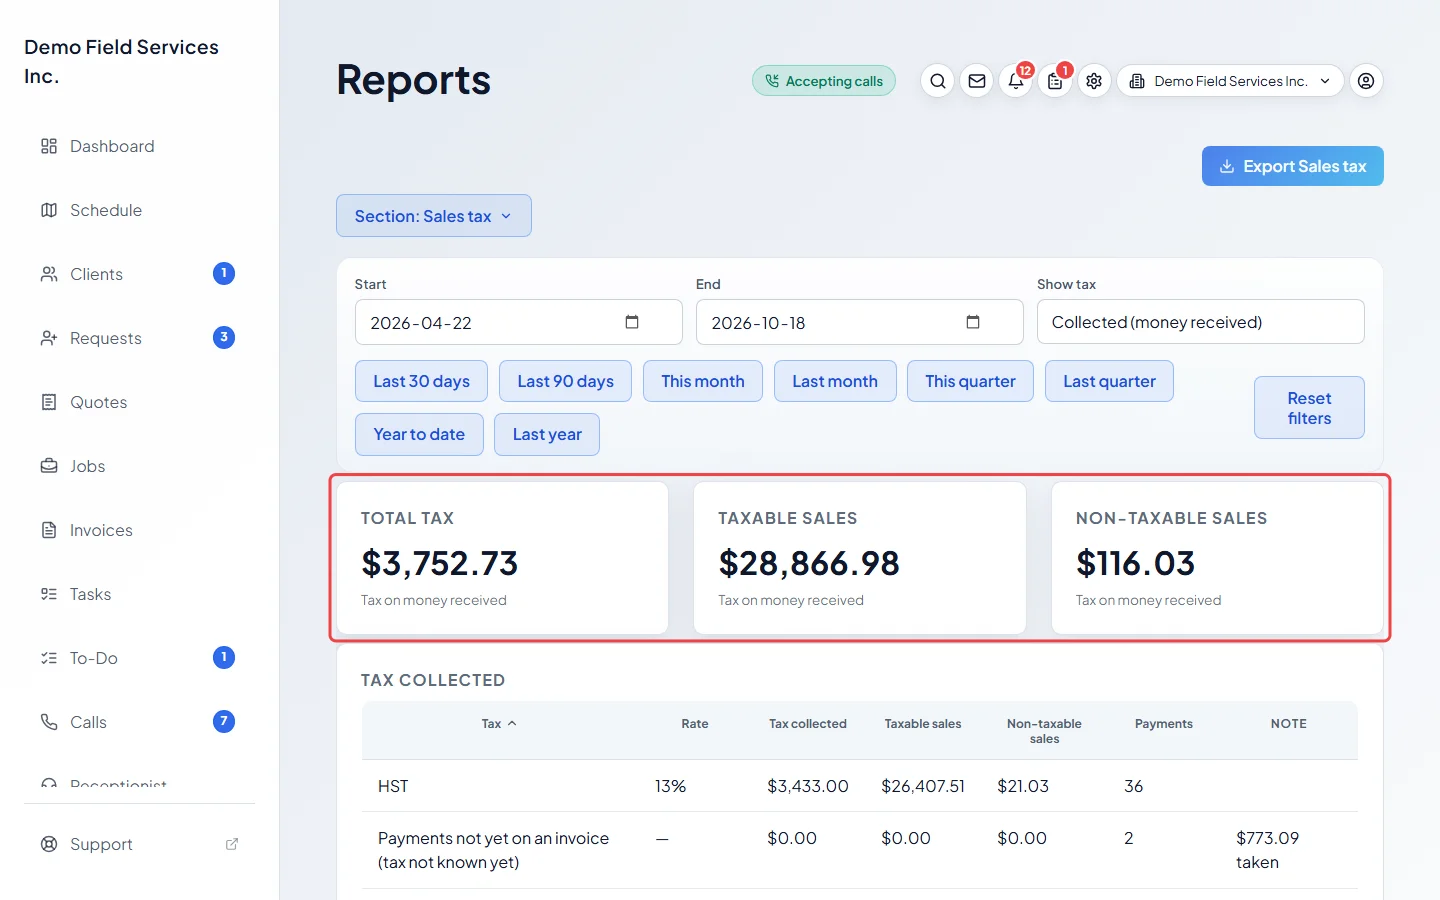Sort the table by the Tax column

click(x=499, y=724)
